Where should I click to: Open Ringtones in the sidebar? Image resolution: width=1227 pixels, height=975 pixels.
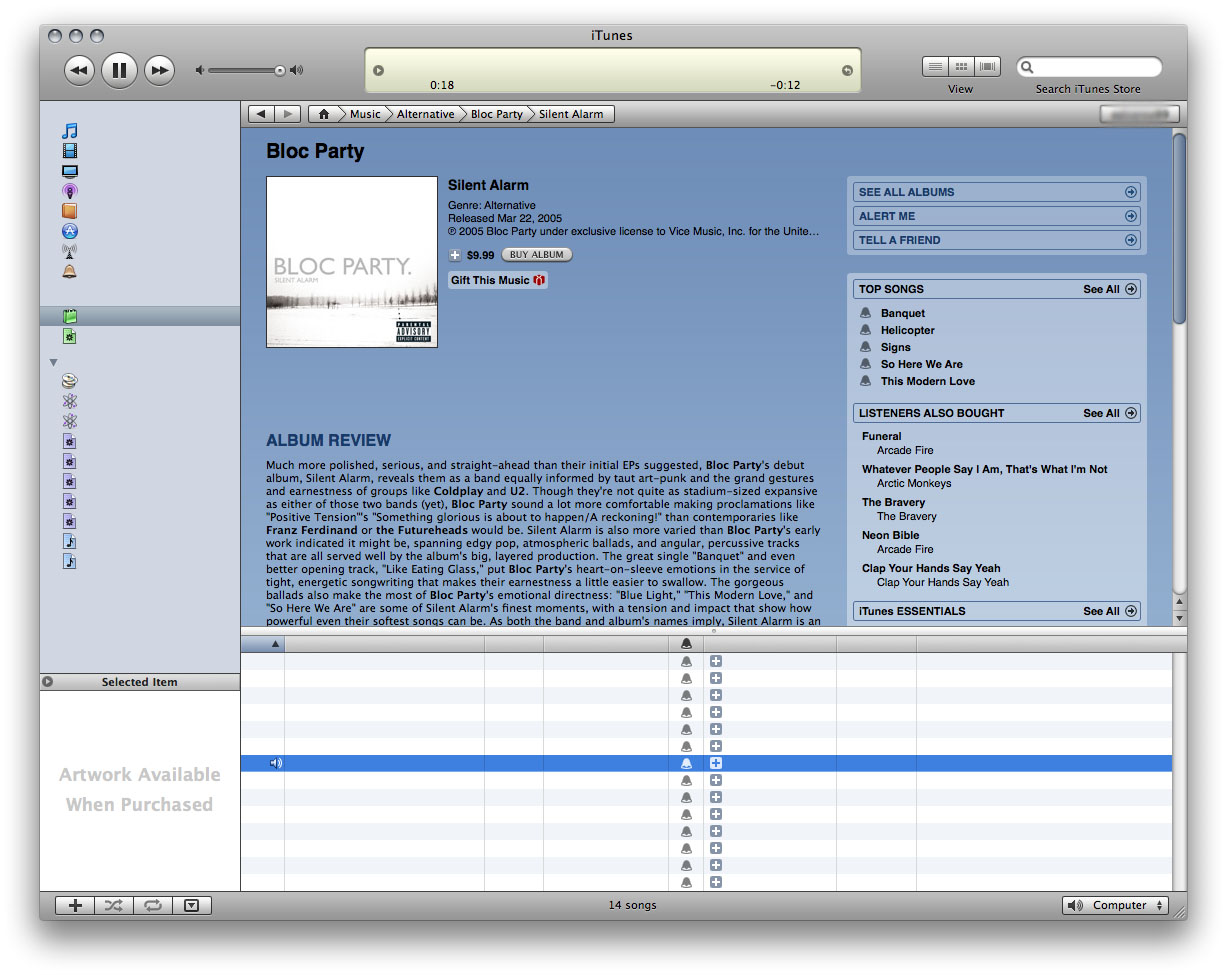coord(69,271)
